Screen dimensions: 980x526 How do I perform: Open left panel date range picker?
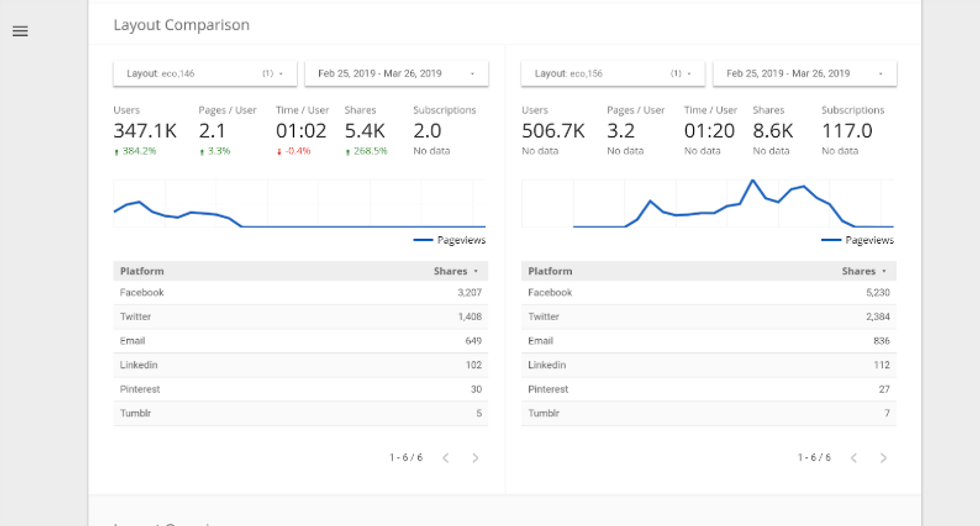(396, 73)
